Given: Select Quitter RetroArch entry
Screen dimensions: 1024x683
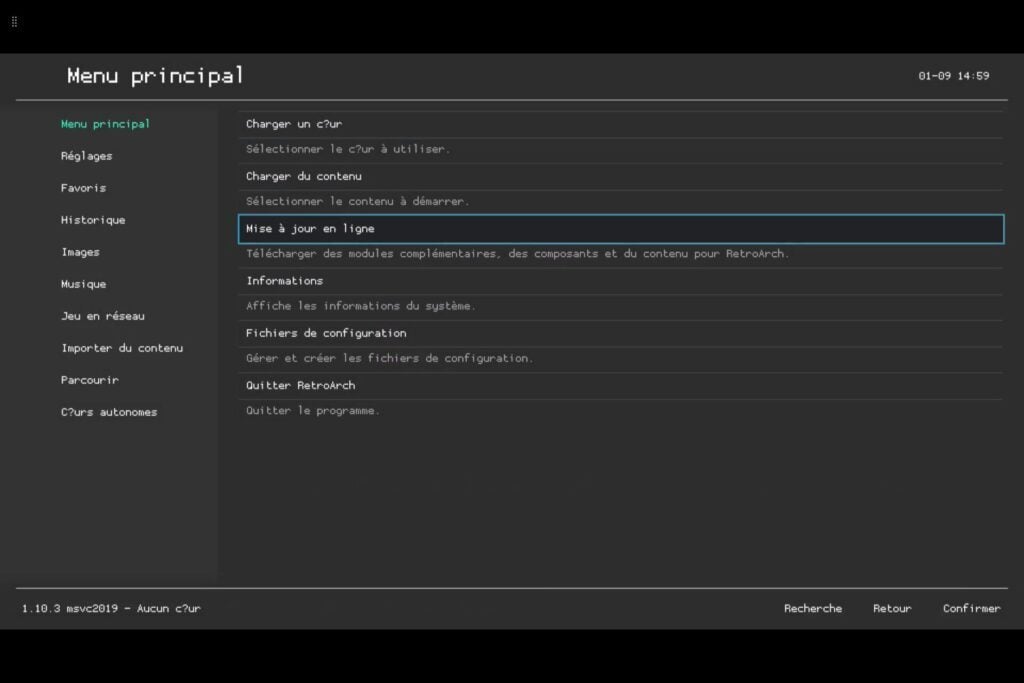Looking at the screenshot, I should pyautogui.click(x=620, y=385).
